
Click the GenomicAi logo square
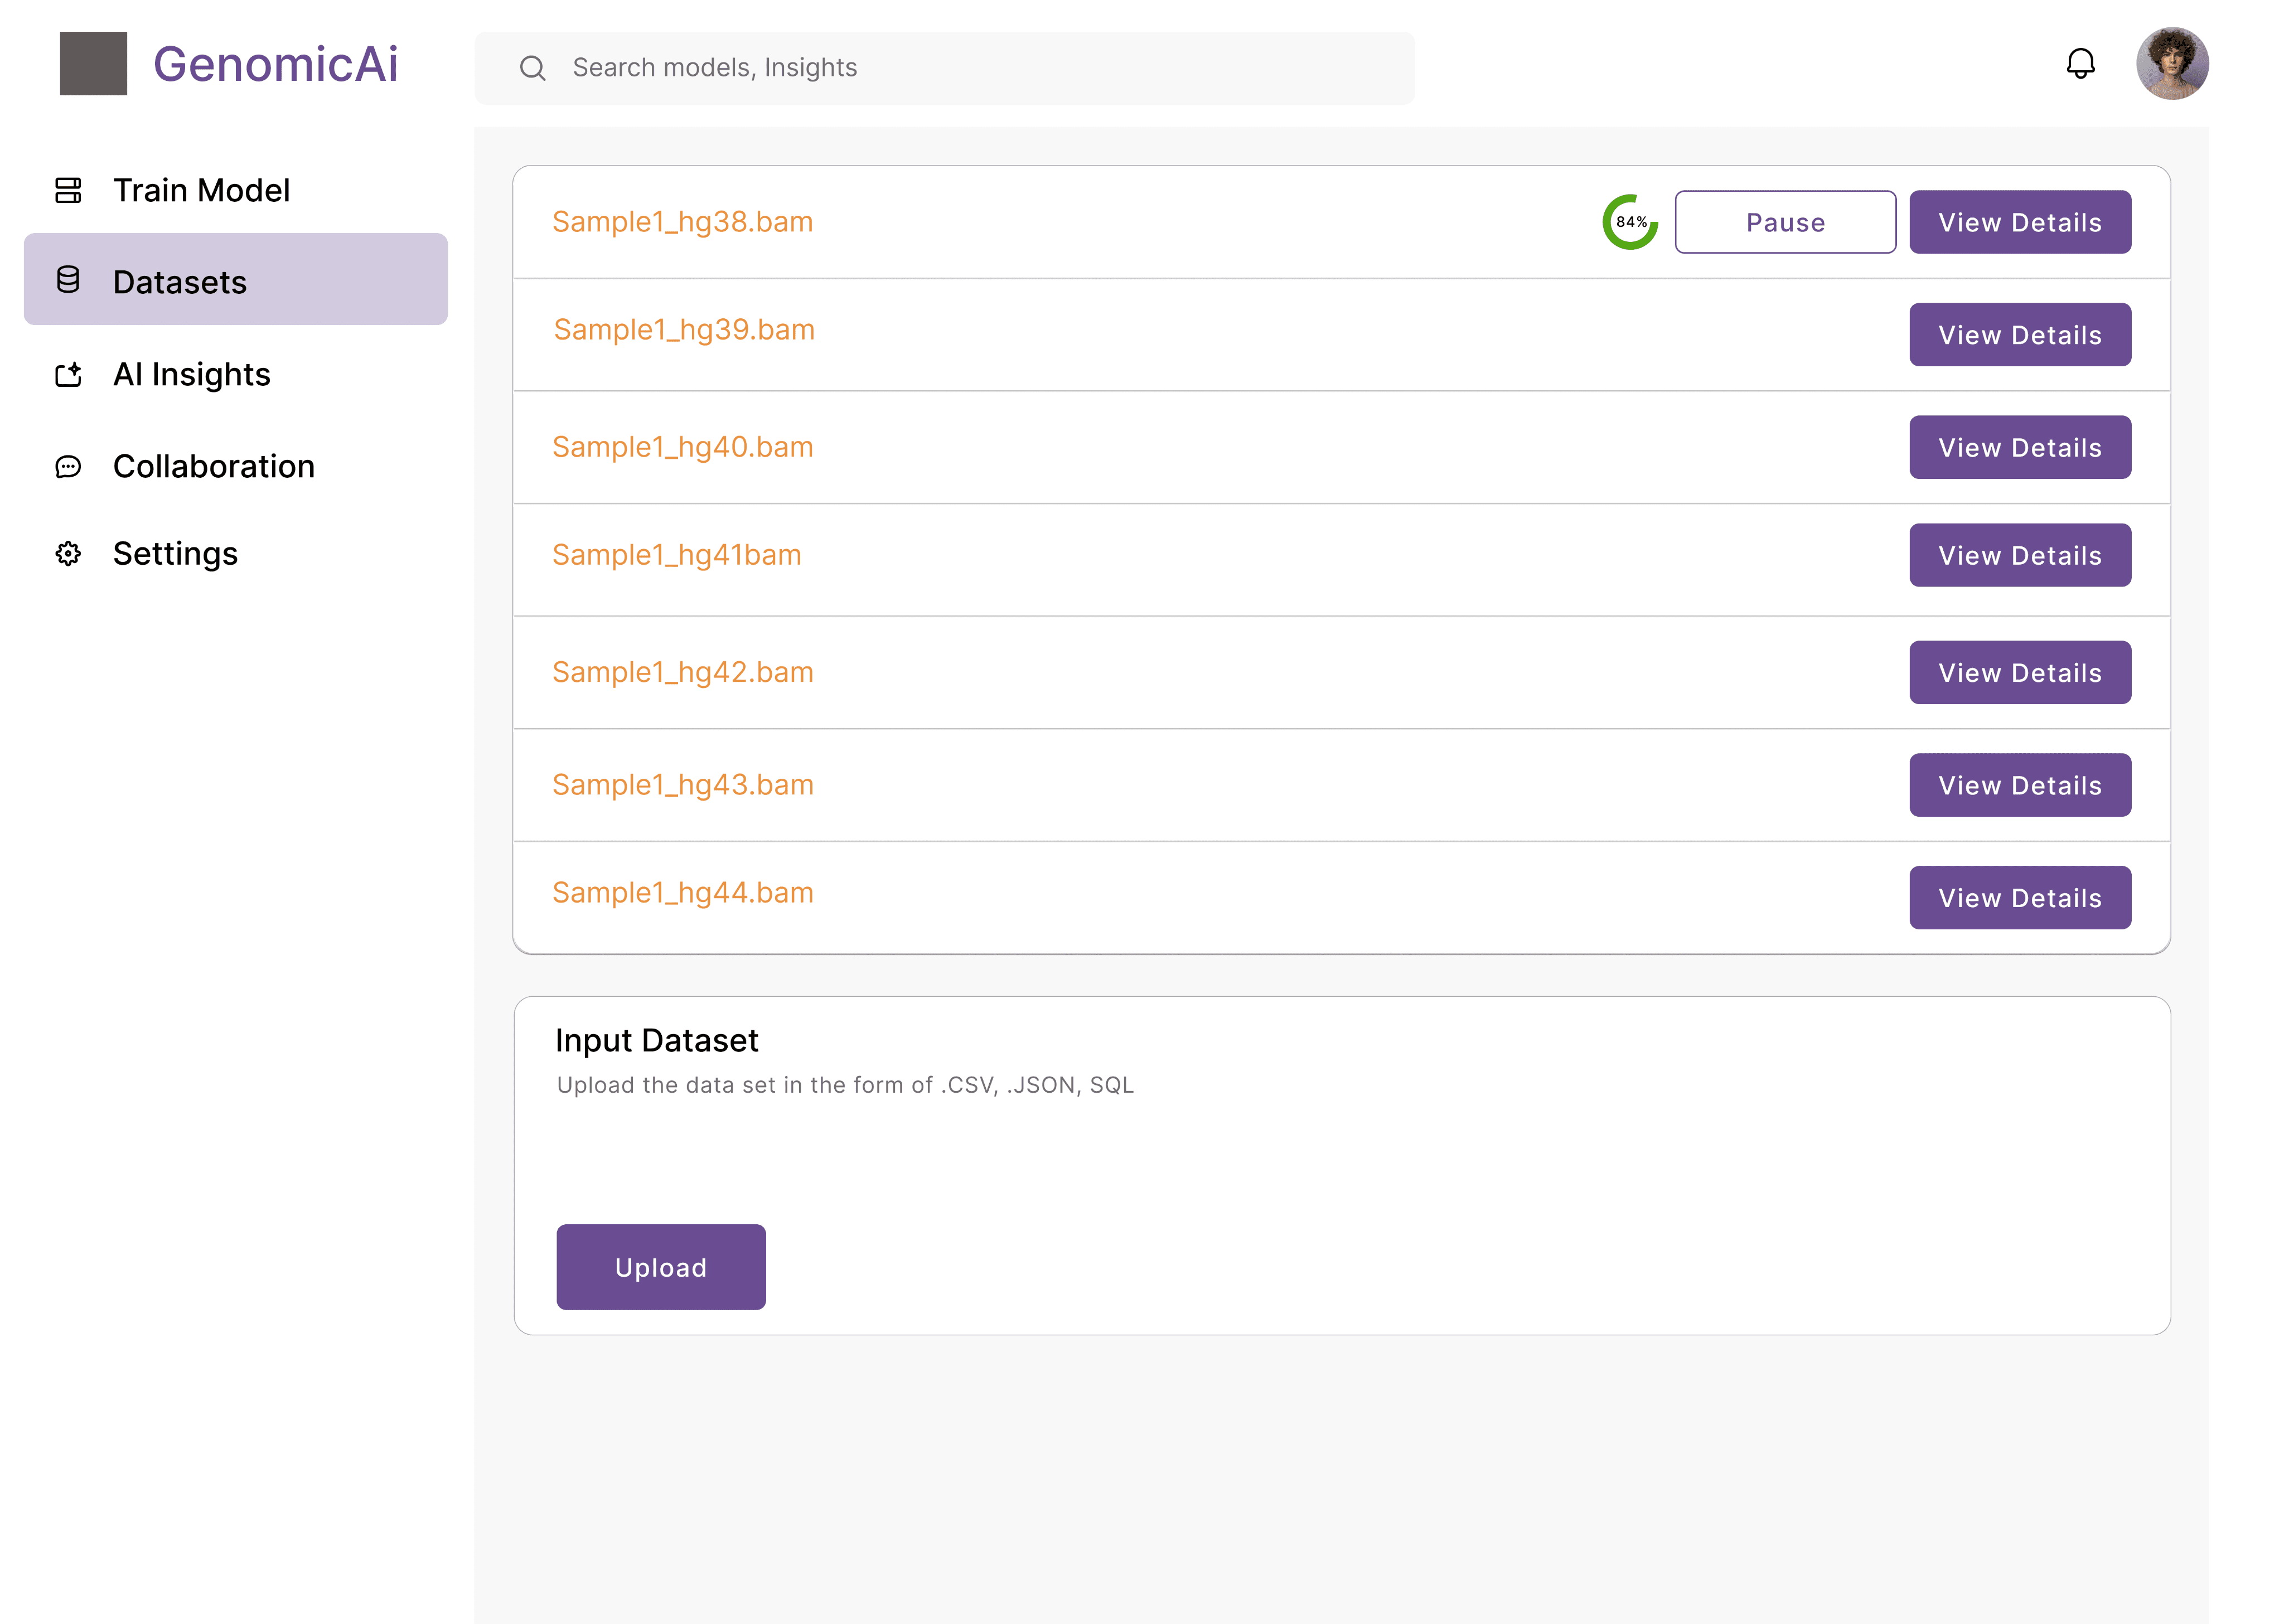pyautogui.click(x=93, y=64)
